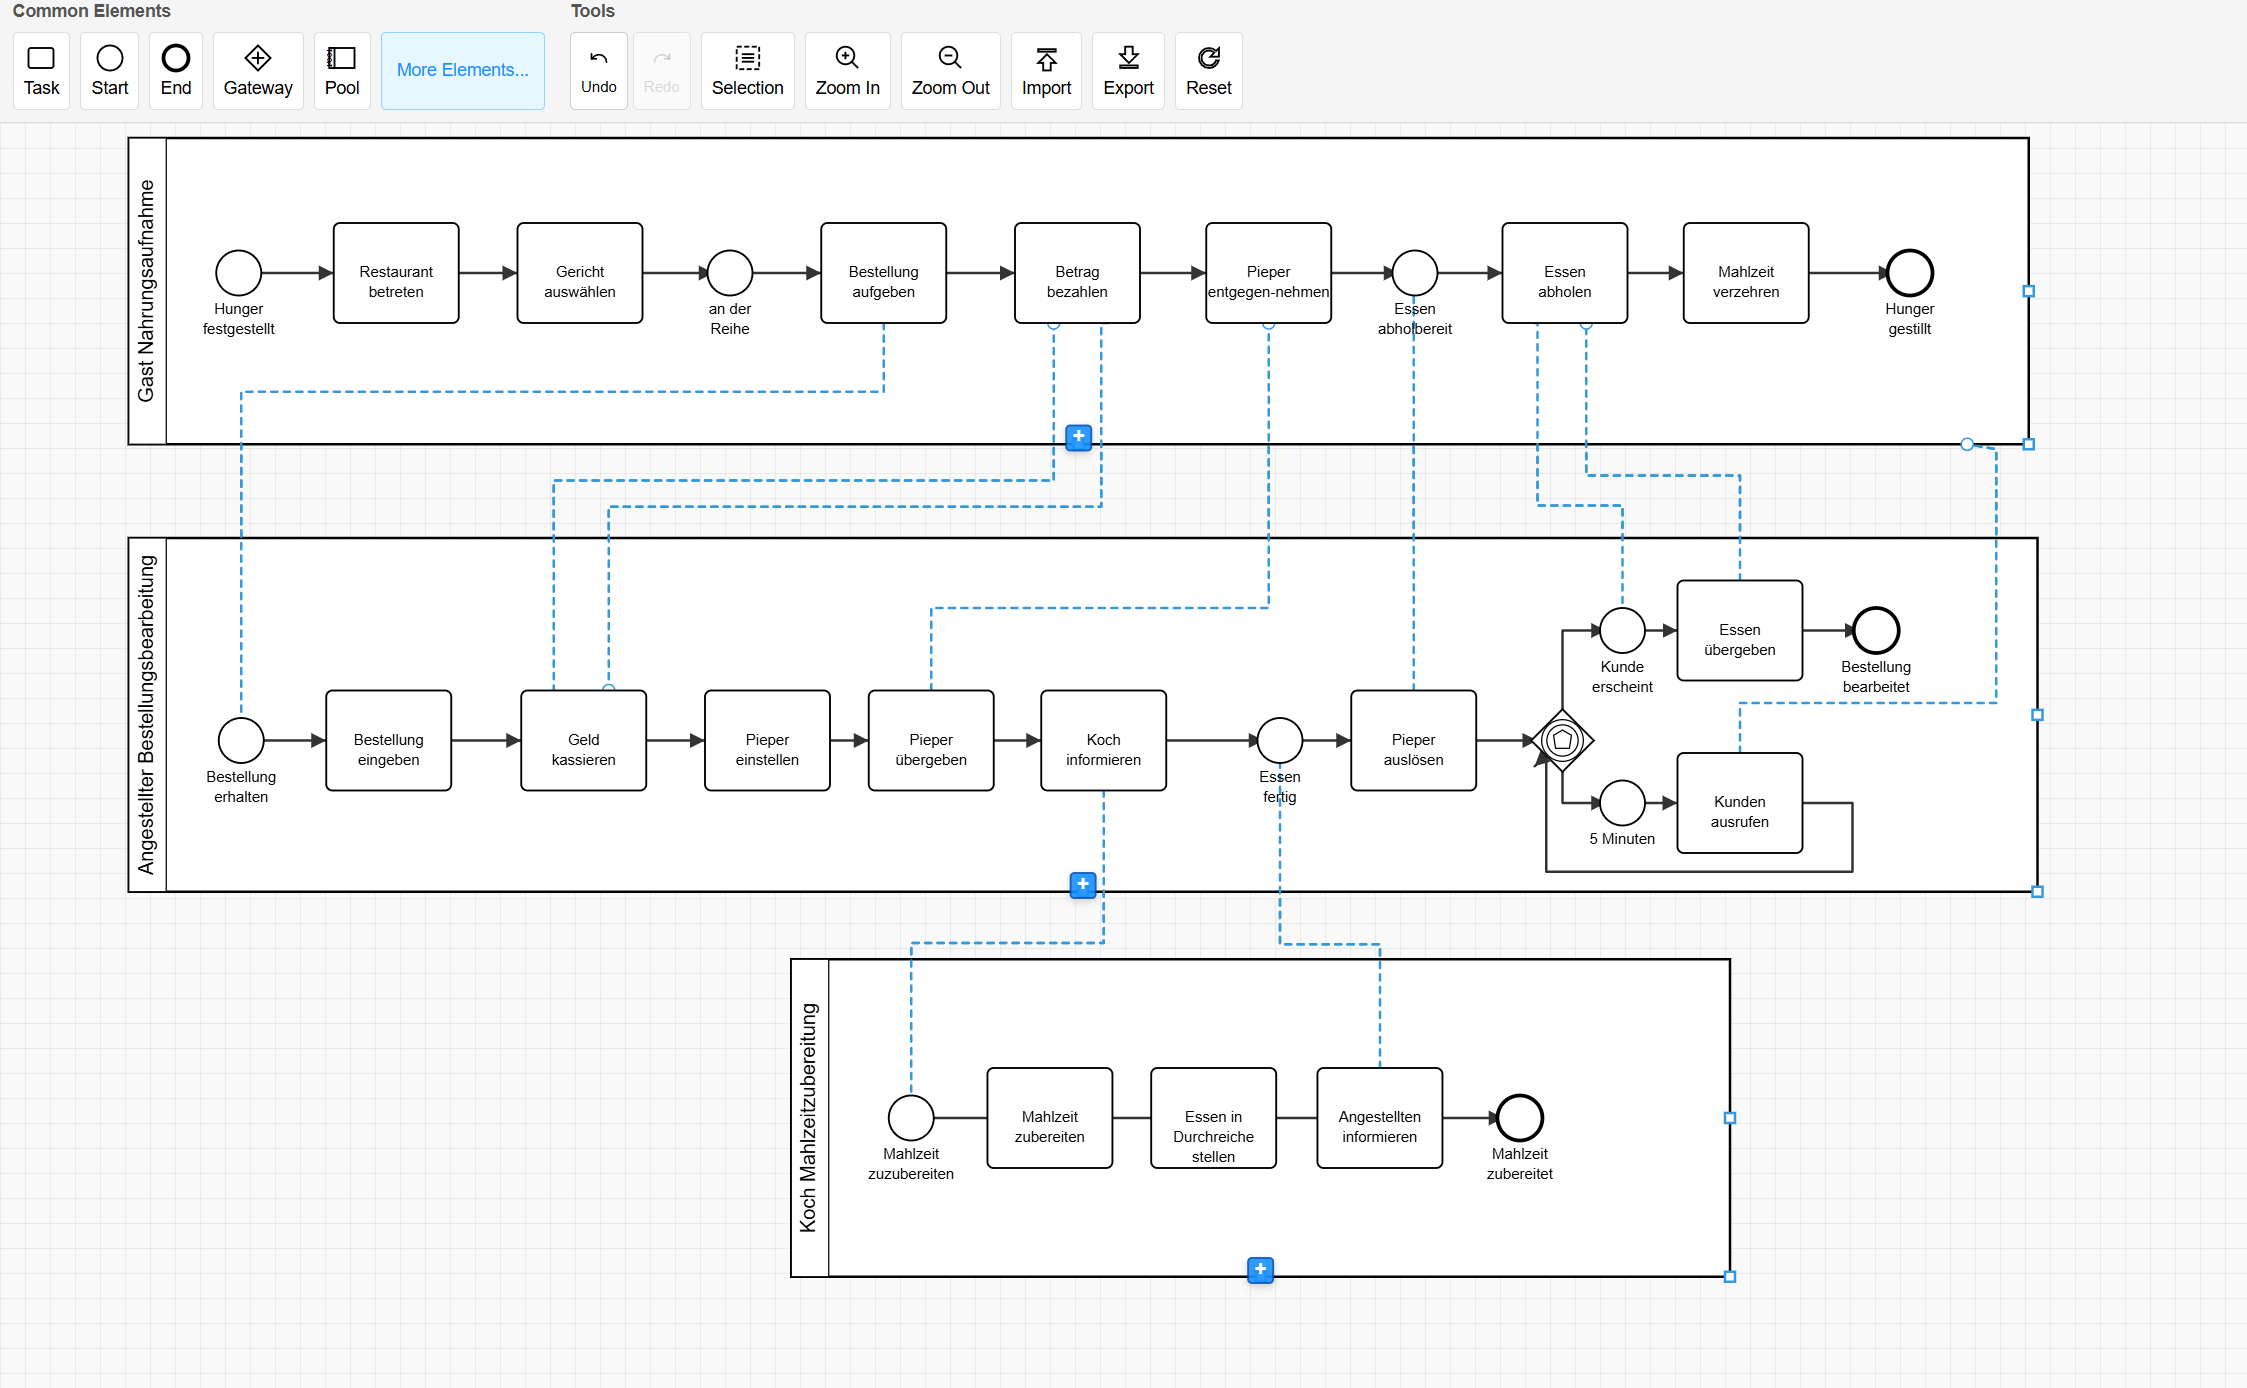
Task: Click the 'Koch Mahlzeitzubereitung' pool label
Action: [809, 1118]
